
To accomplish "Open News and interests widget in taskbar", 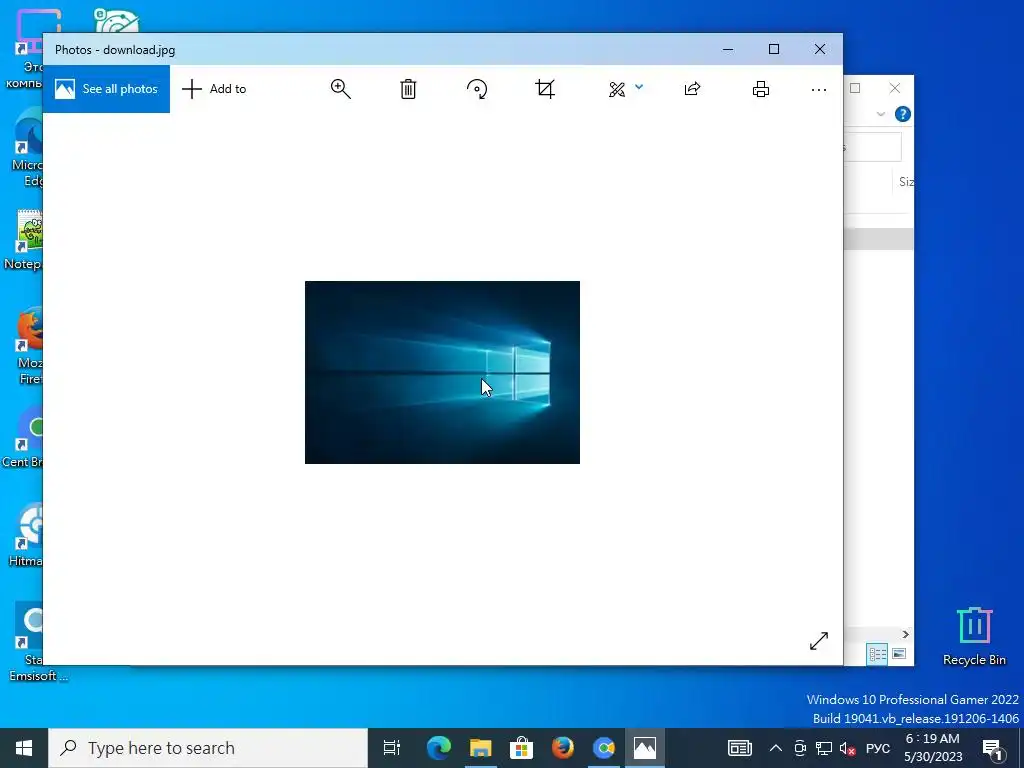I will (x=740, y=748).
